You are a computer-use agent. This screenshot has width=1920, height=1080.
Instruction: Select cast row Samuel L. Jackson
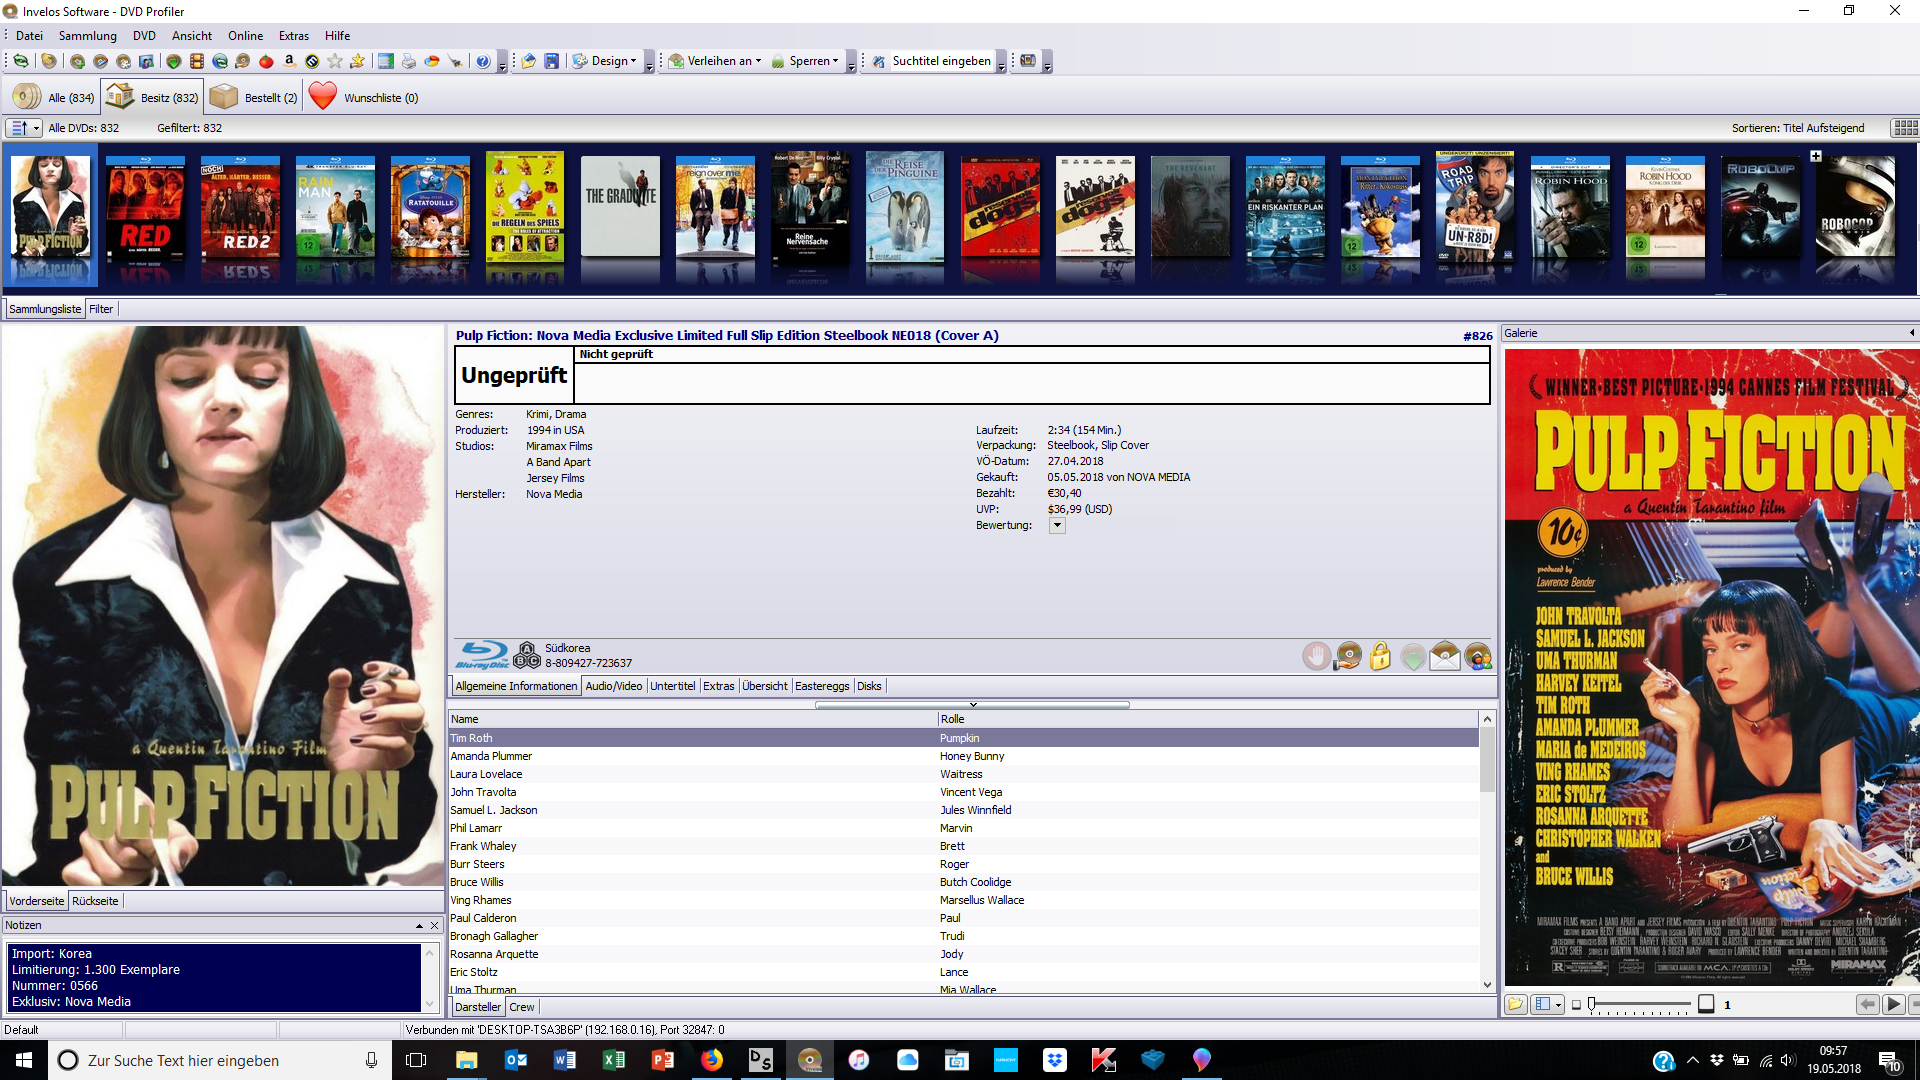963,810
